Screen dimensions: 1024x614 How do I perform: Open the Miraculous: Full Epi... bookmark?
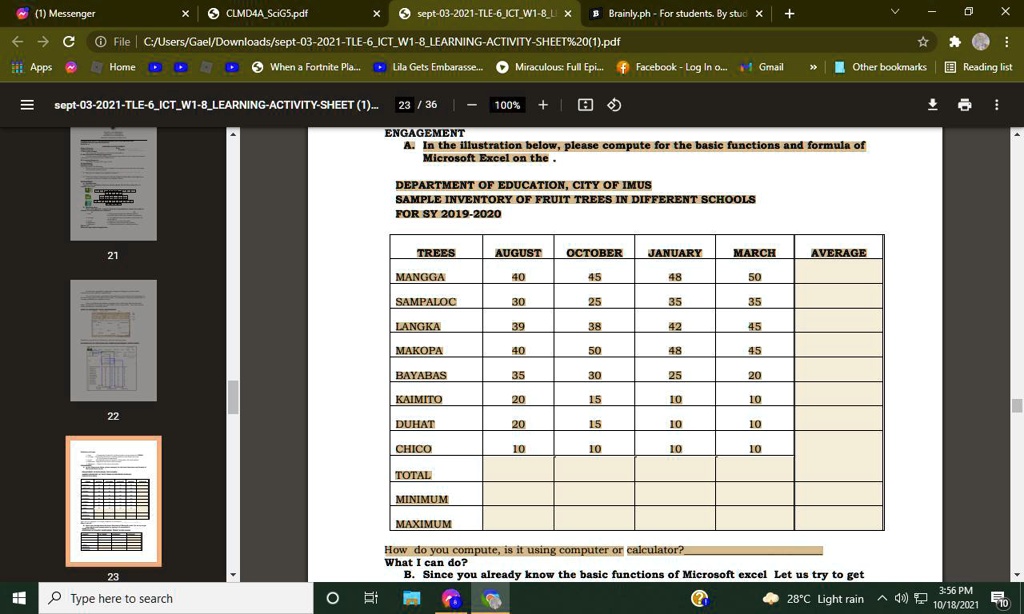click(550, 67)
